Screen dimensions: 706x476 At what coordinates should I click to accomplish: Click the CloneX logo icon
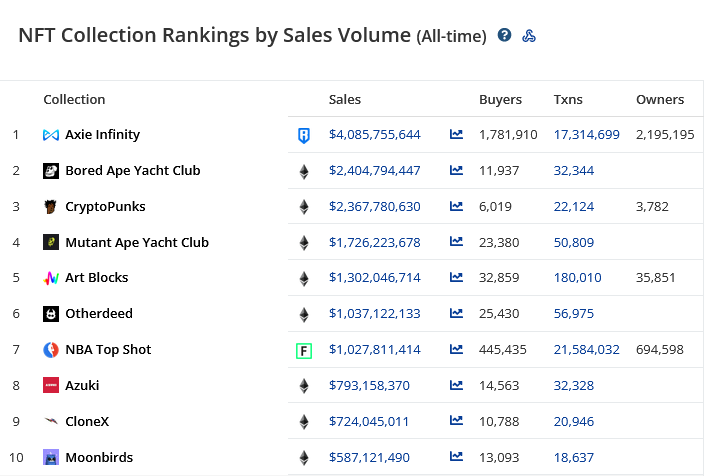[51, 422]
